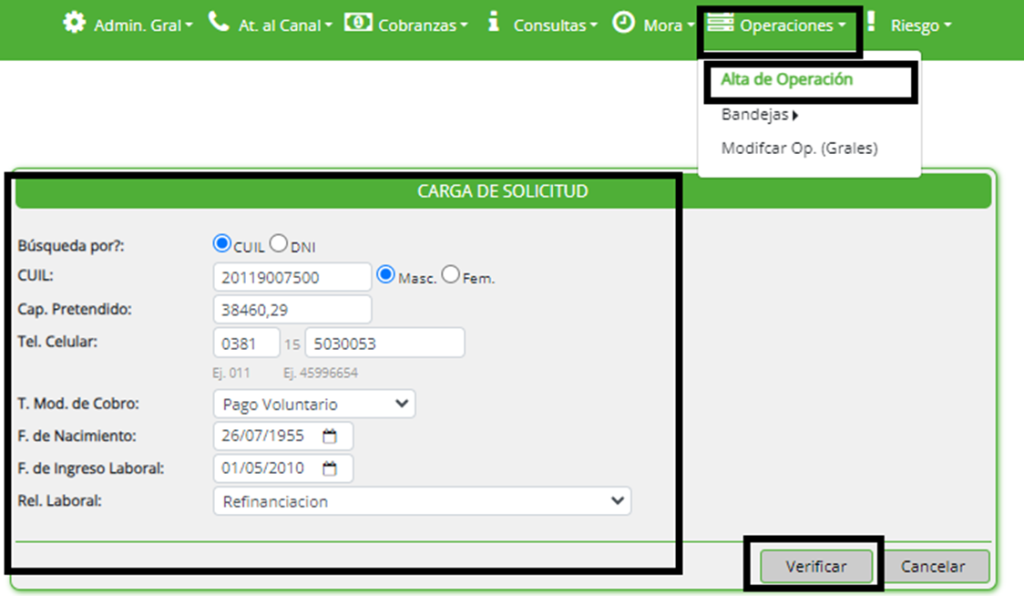Image resolution: width=1024 pixels, height=596 pixels.
Task: Click the info icon beside Consultas
Action: tap(493, 22)
